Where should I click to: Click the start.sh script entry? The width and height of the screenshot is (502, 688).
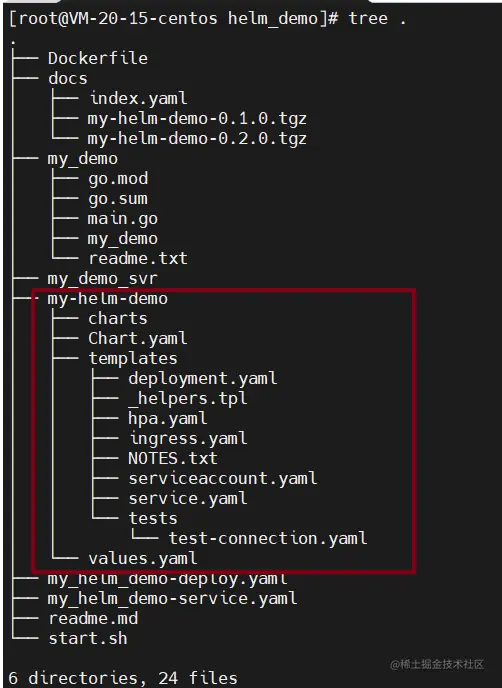(88, 638)
